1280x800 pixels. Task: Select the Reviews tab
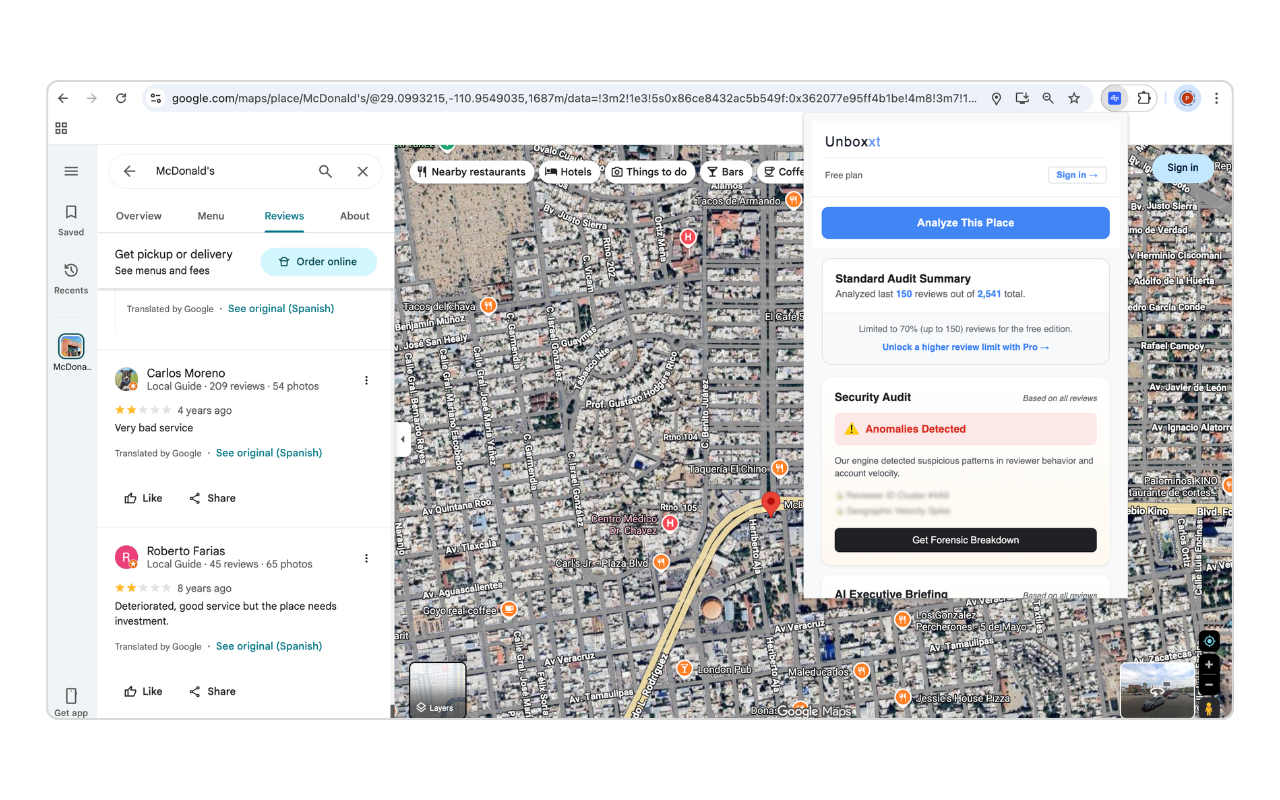point(284,216)
